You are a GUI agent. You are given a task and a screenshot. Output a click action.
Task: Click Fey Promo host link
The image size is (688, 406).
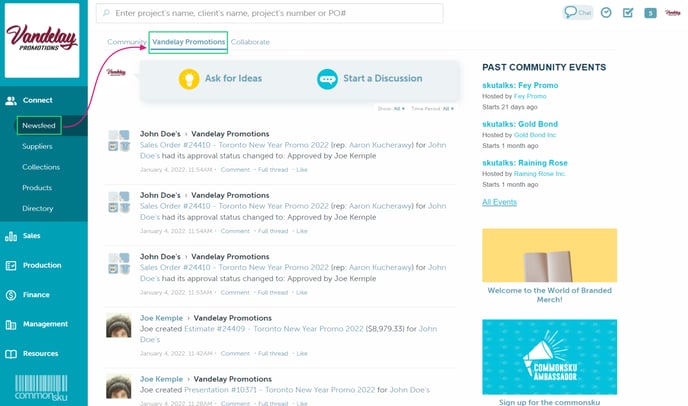point(530,96)
